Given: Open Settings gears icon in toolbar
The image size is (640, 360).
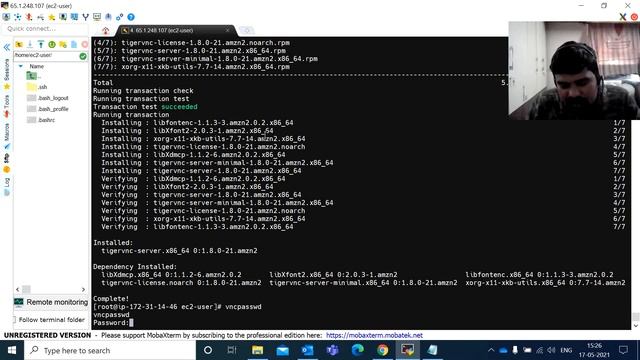Looking at the screenshot, I should click(120, 17).
